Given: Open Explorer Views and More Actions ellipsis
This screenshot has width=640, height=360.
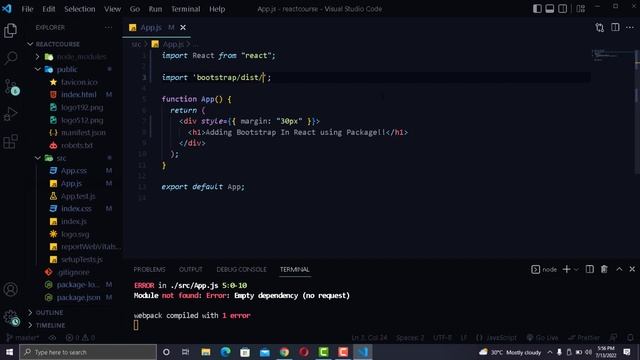Looking at the screenshot, I should coord(108,27).
